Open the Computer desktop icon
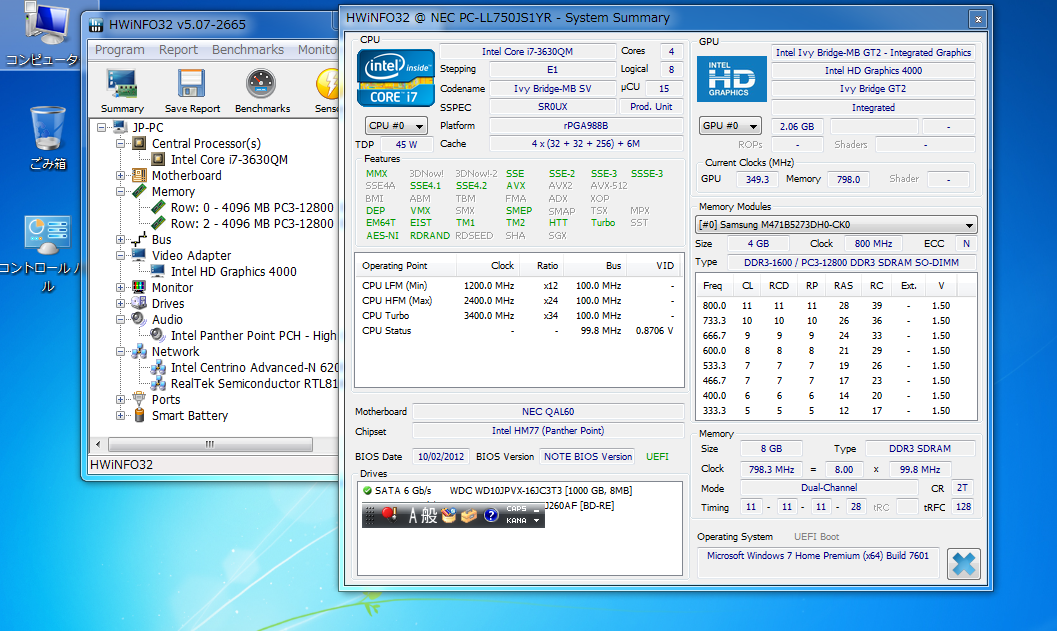Viewport: 1057px width, 631px height. pyautogui.click(x=47, y=23)
